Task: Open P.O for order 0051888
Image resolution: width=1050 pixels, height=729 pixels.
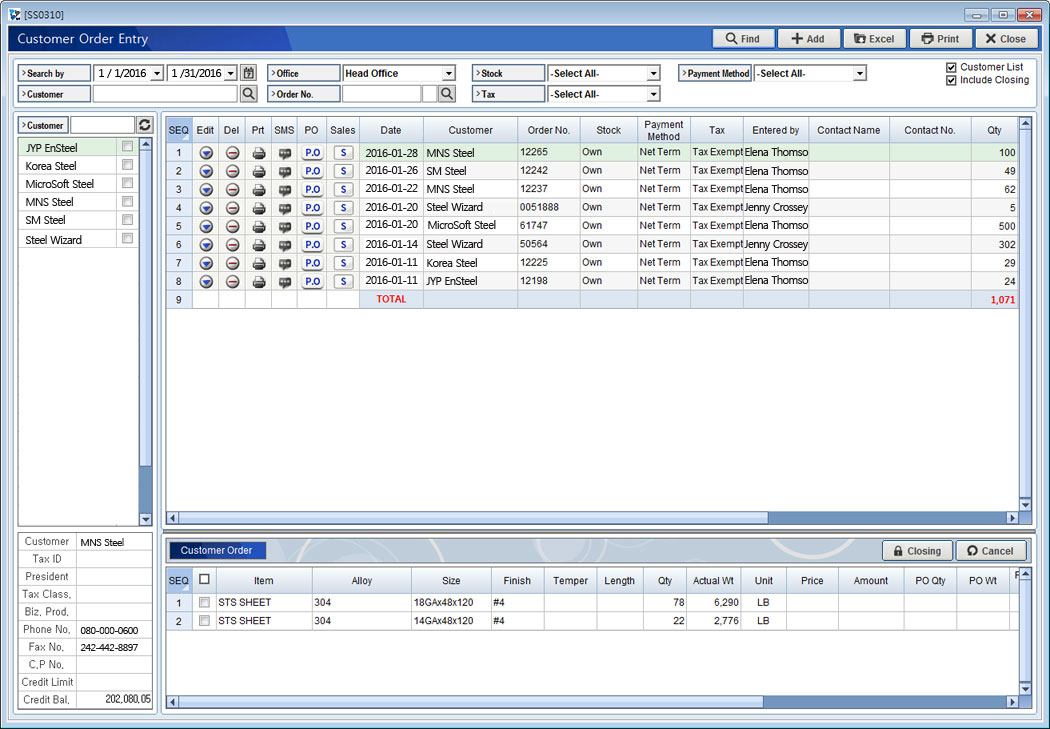Action: tap(312, 208)
